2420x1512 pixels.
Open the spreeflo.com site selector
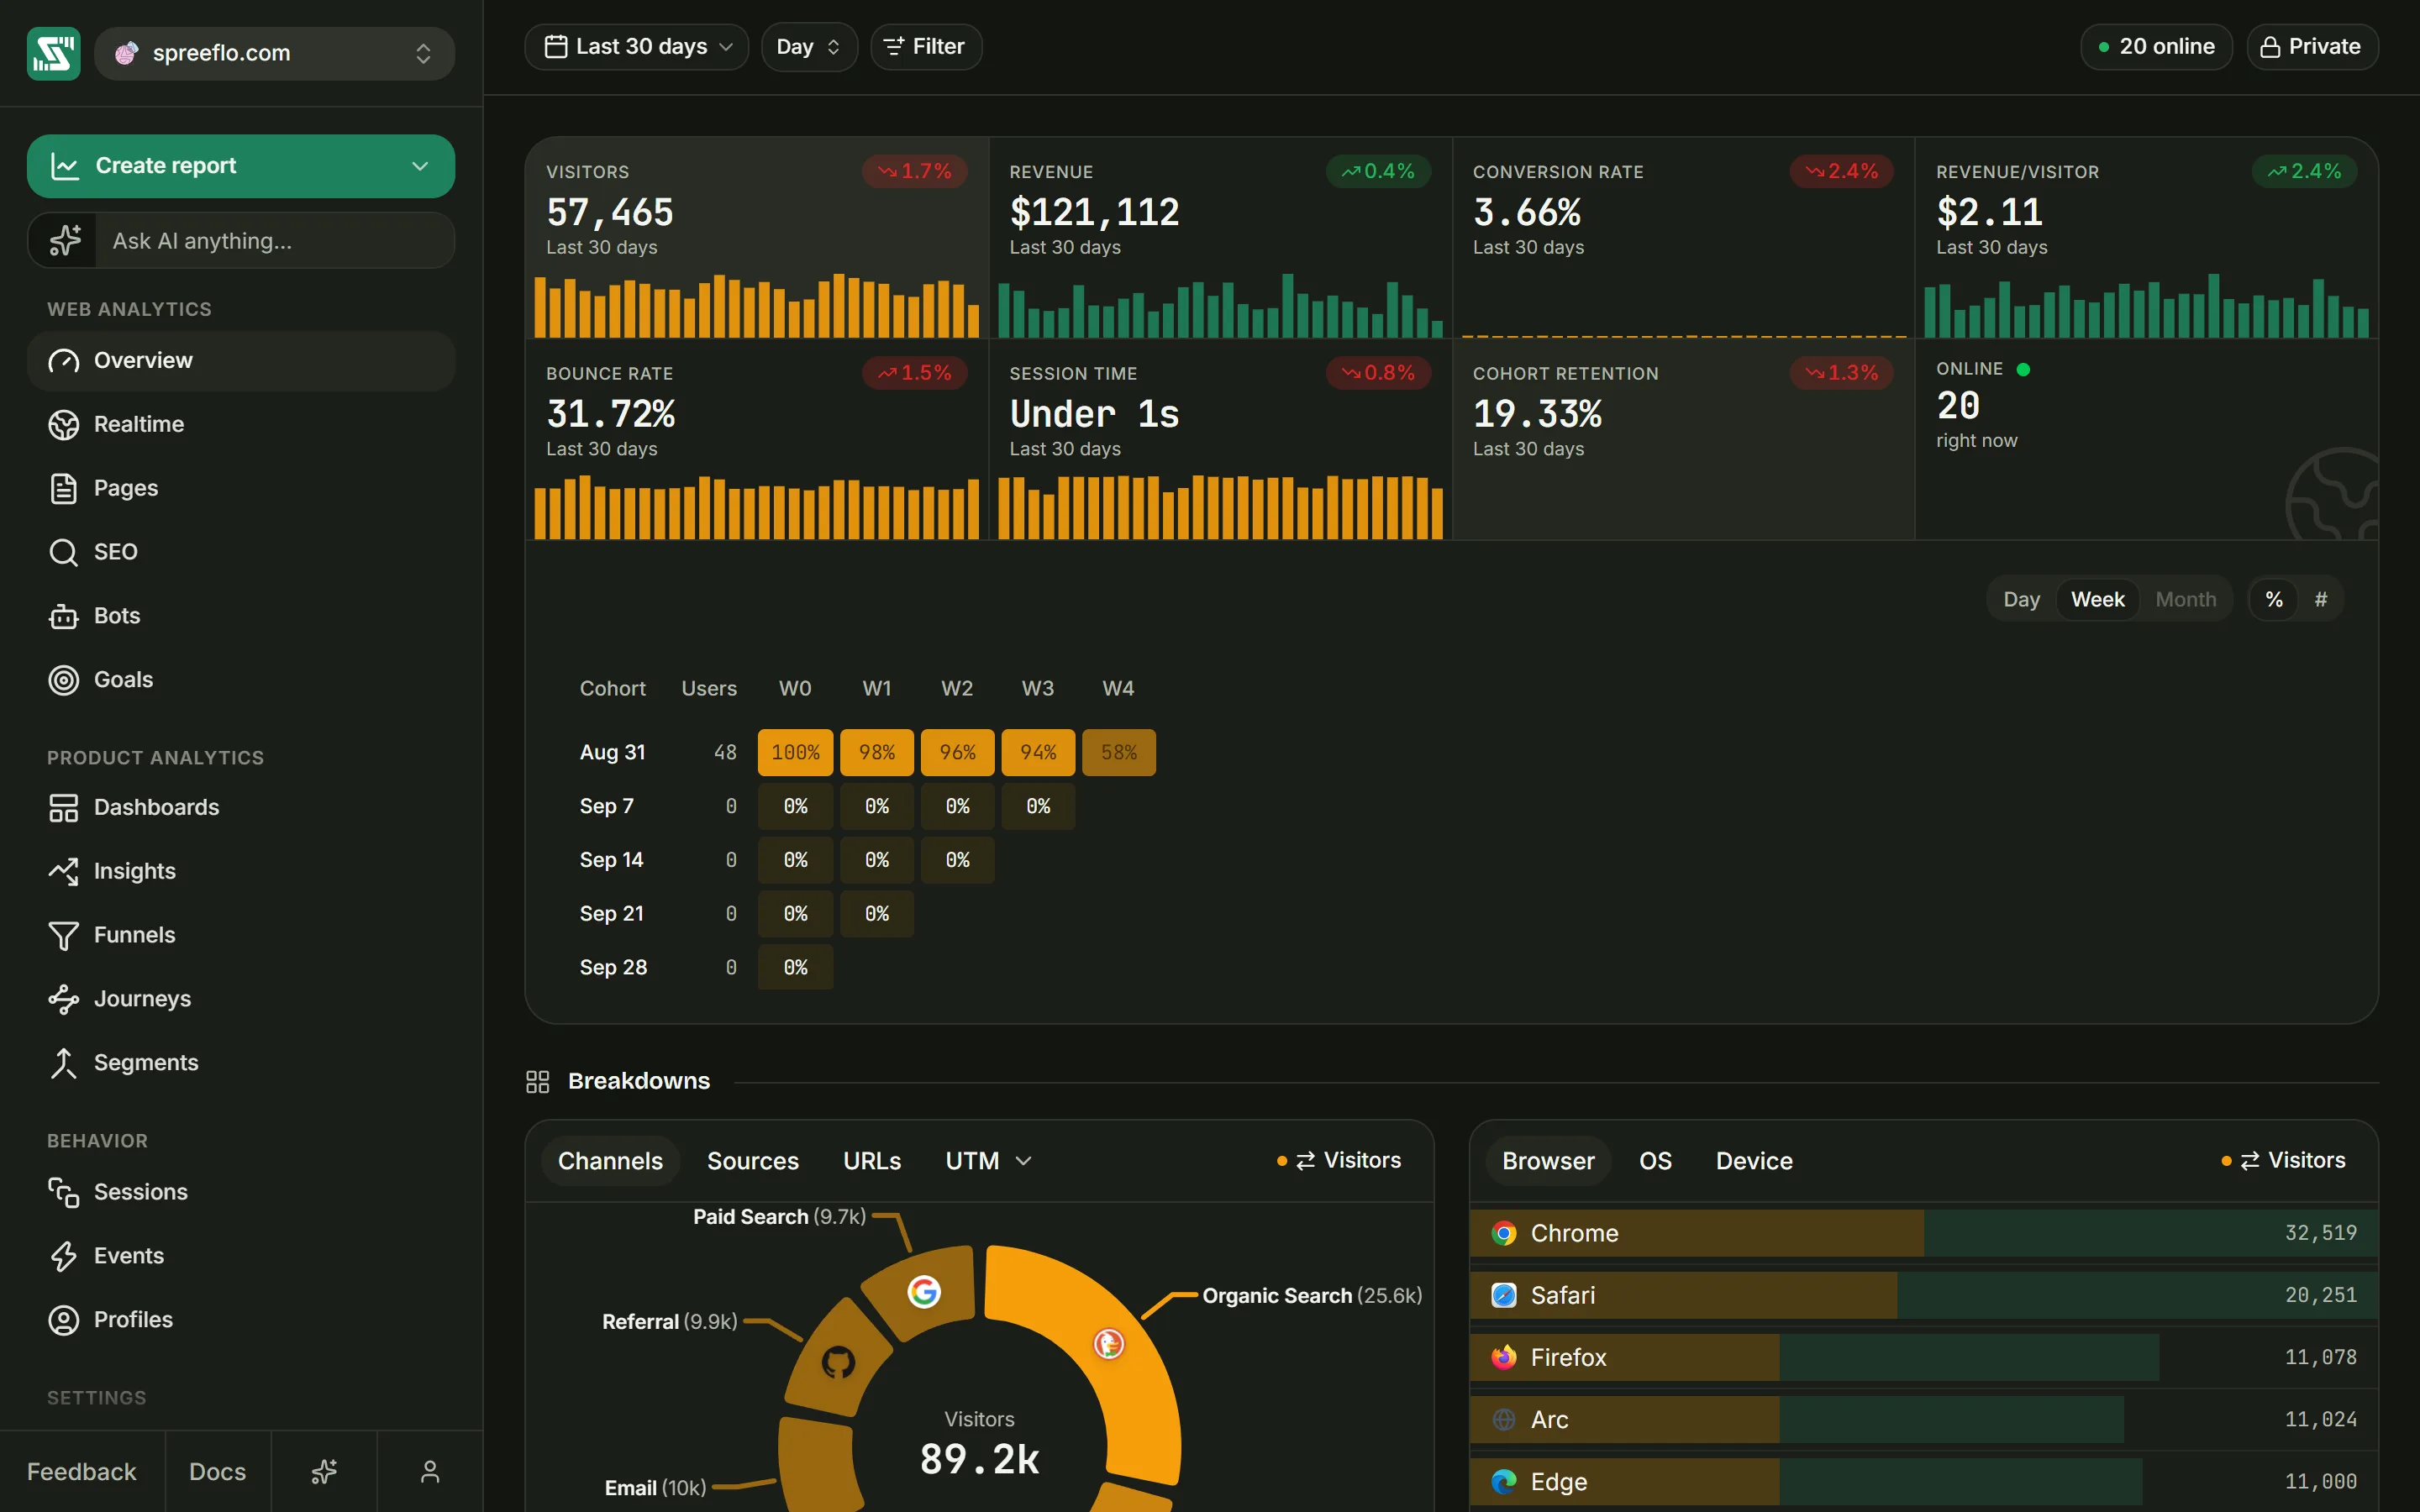click(x=274, y=53)
